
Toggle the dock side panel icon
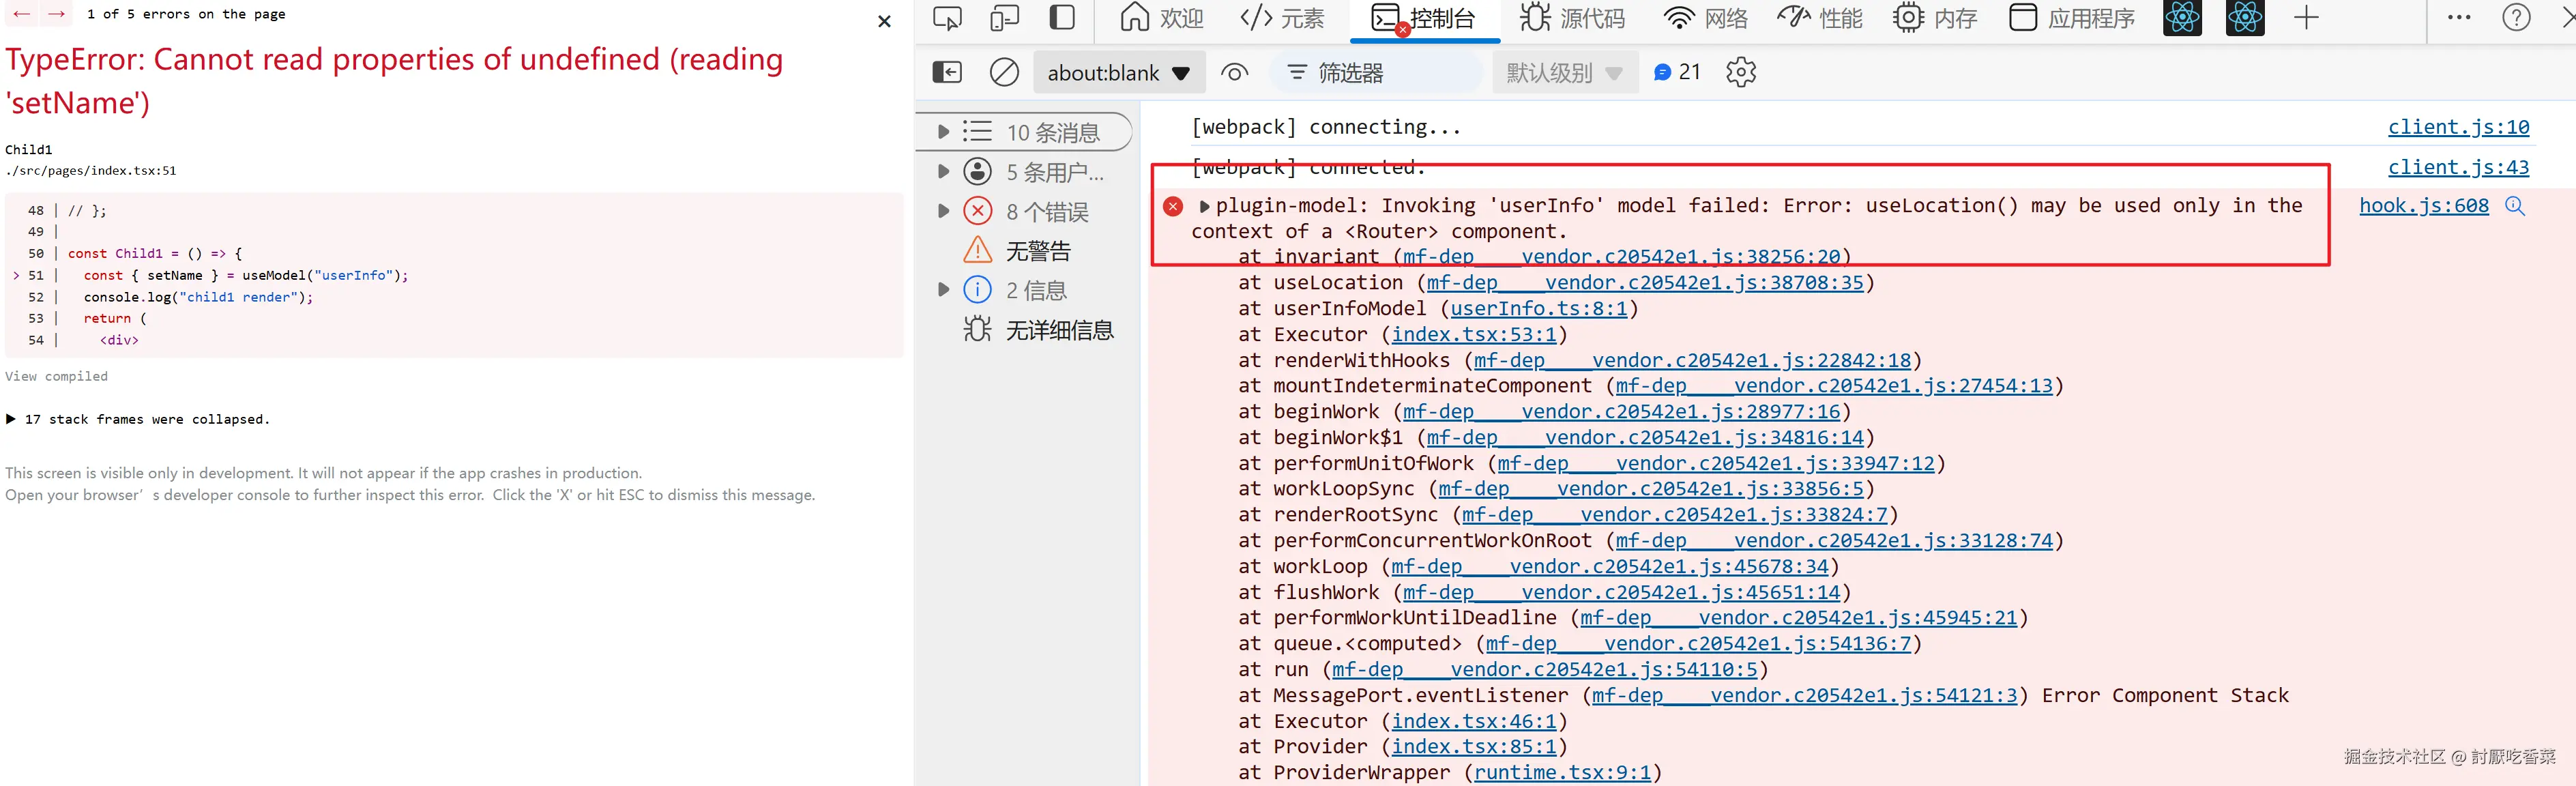click(1062, 18)
